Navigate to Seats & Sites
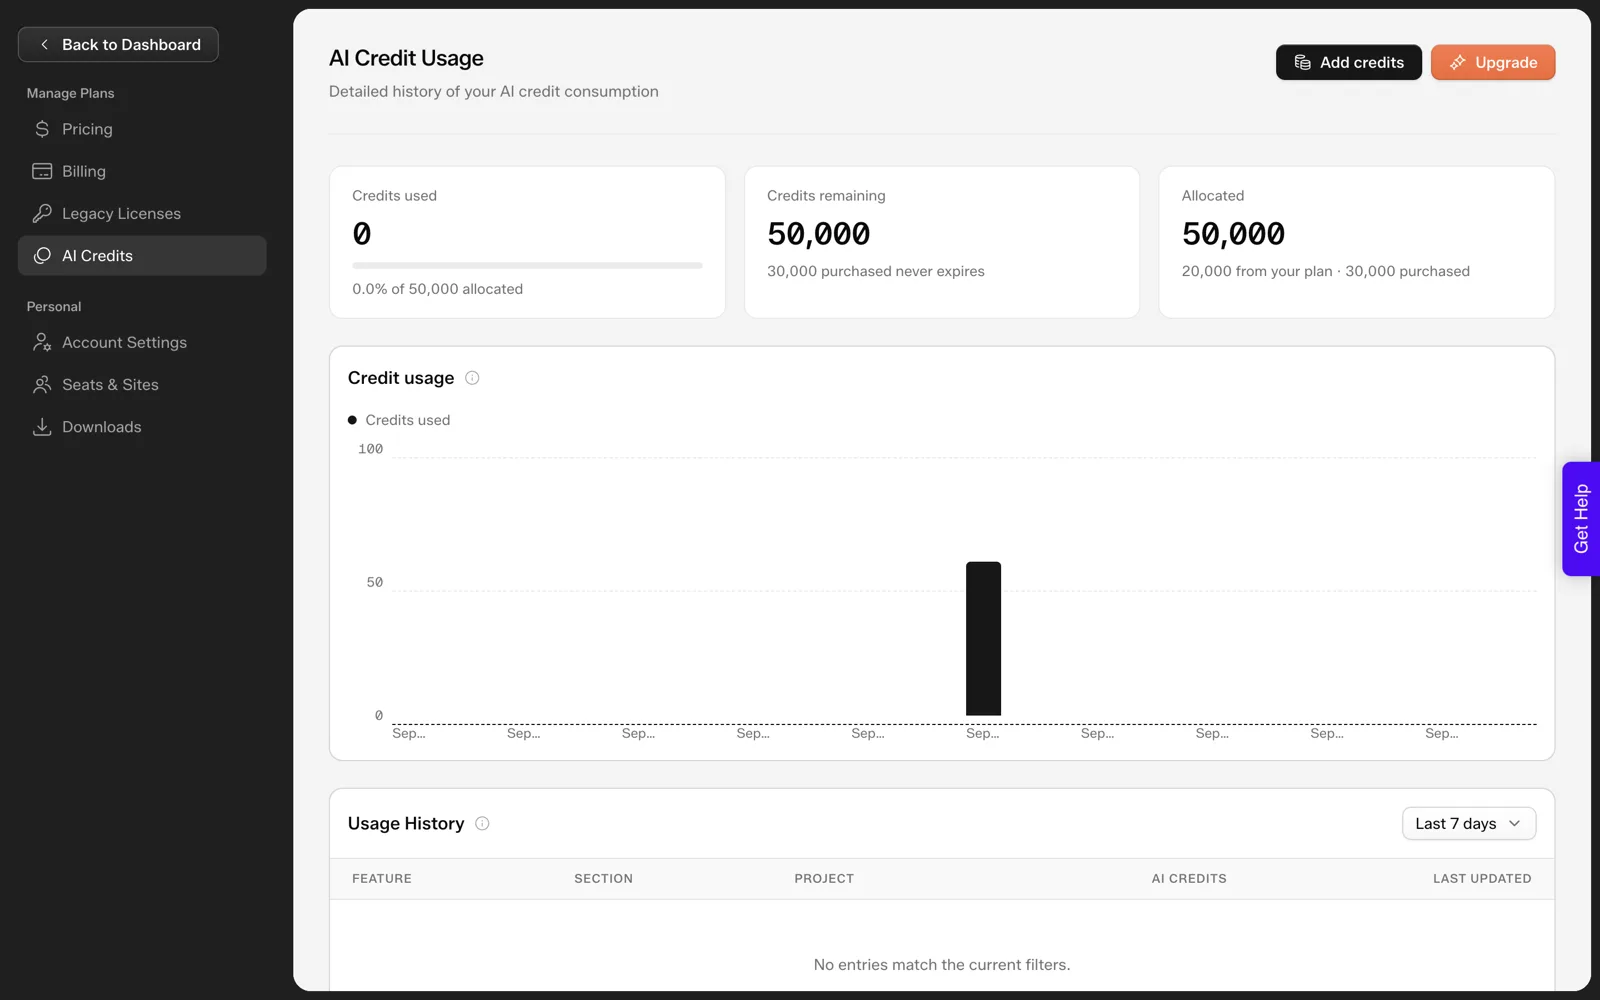 tap(142, 384)
